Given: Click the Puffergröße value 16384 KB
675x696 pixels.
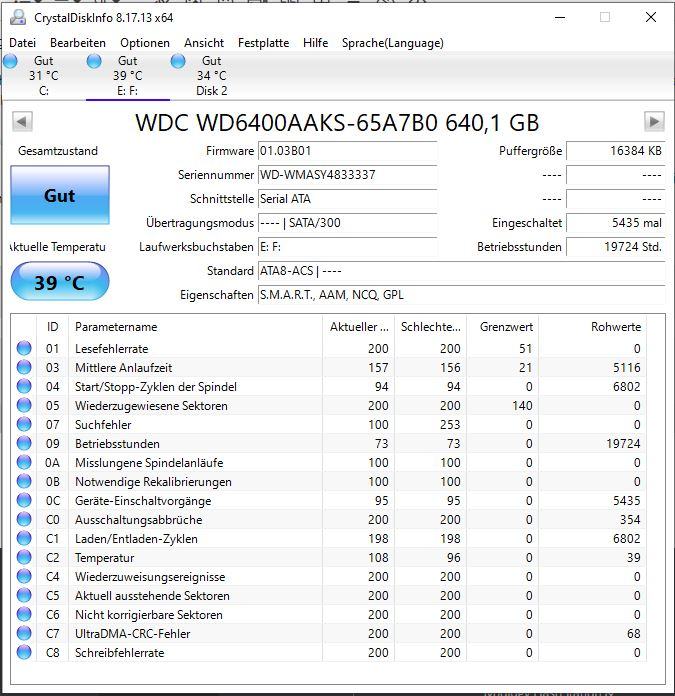Looking at the screenshot, I should (616, 151).
